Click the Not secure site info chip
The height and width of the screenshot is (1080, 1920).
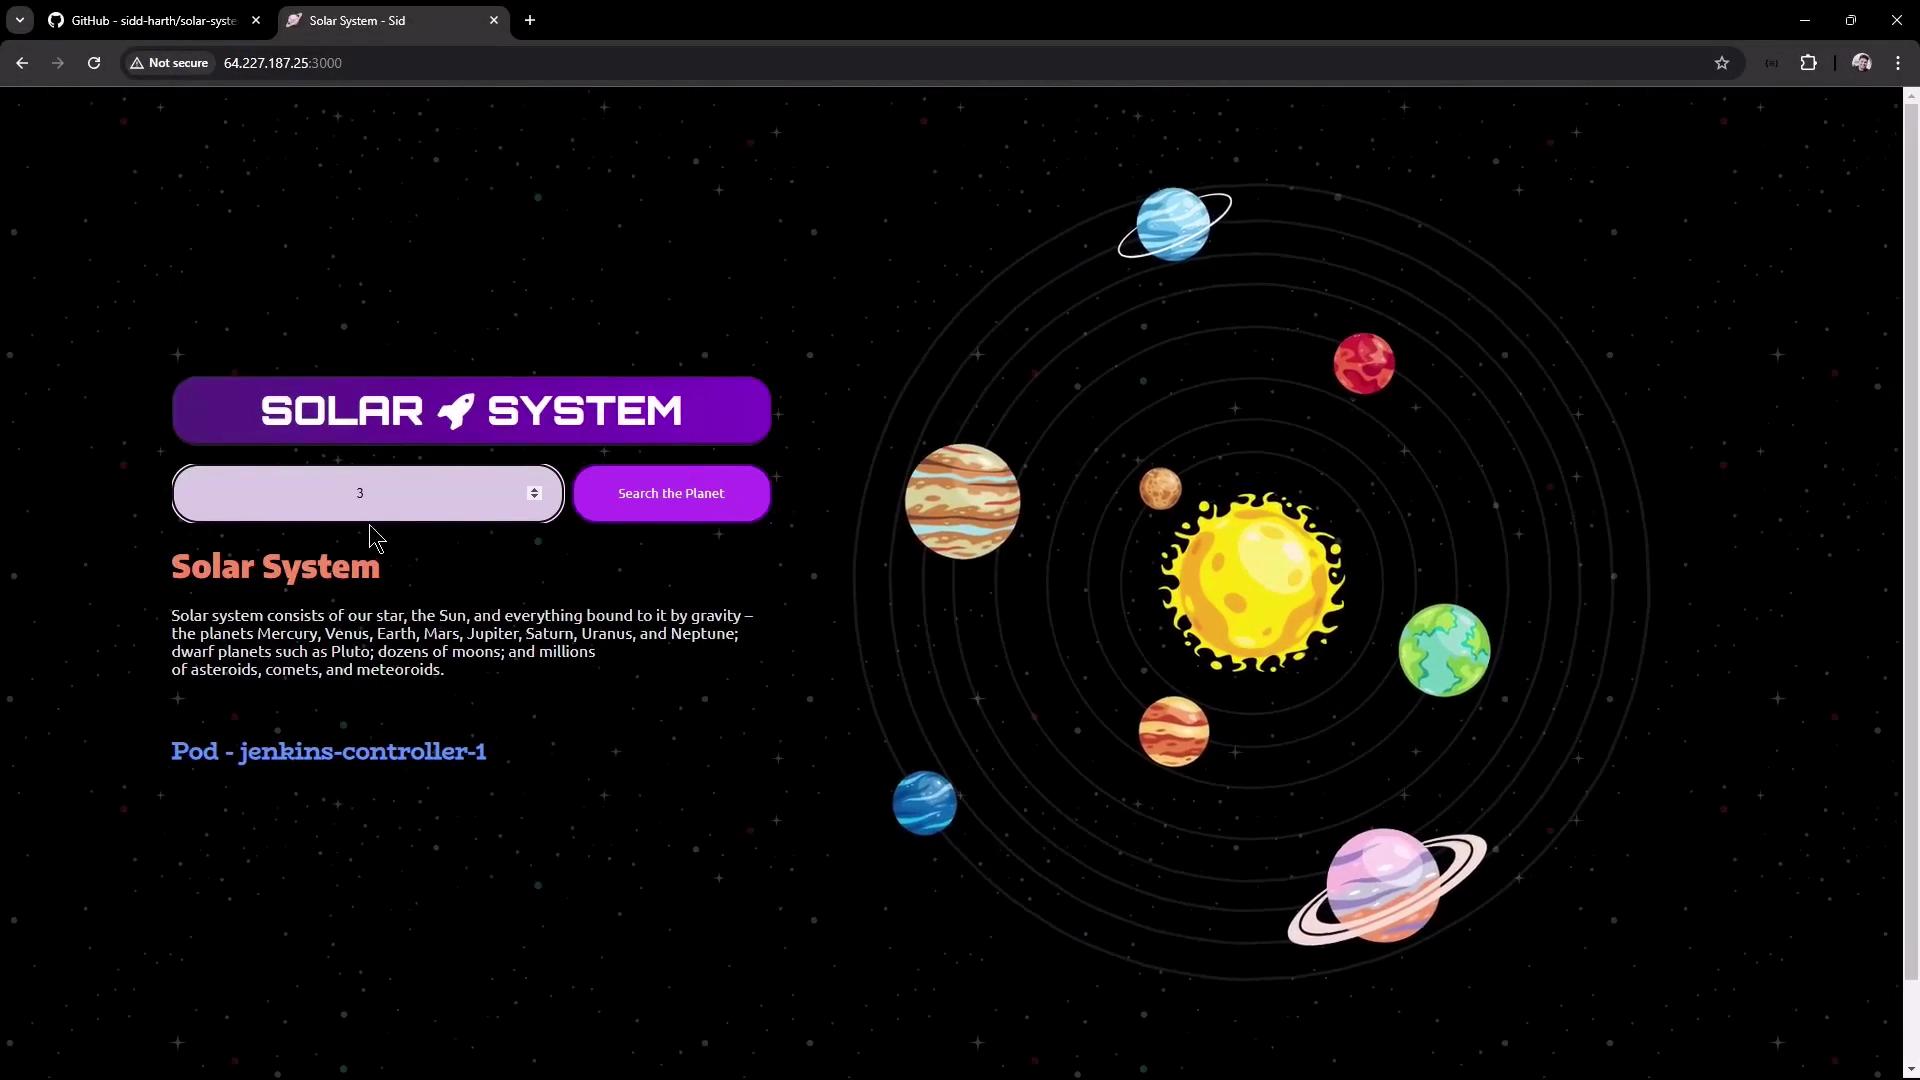(x=169, y=63)
